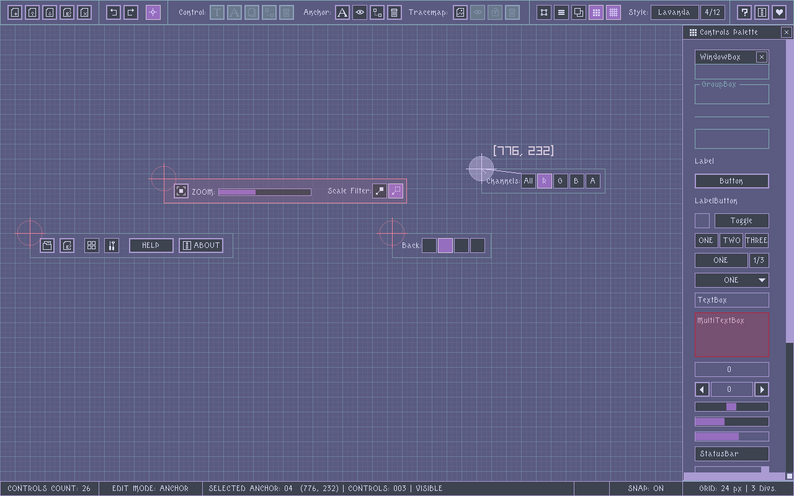Screen dimensions: 794x496
Task: Pick the first Back color swatch
Action: [x=429, y=245]
